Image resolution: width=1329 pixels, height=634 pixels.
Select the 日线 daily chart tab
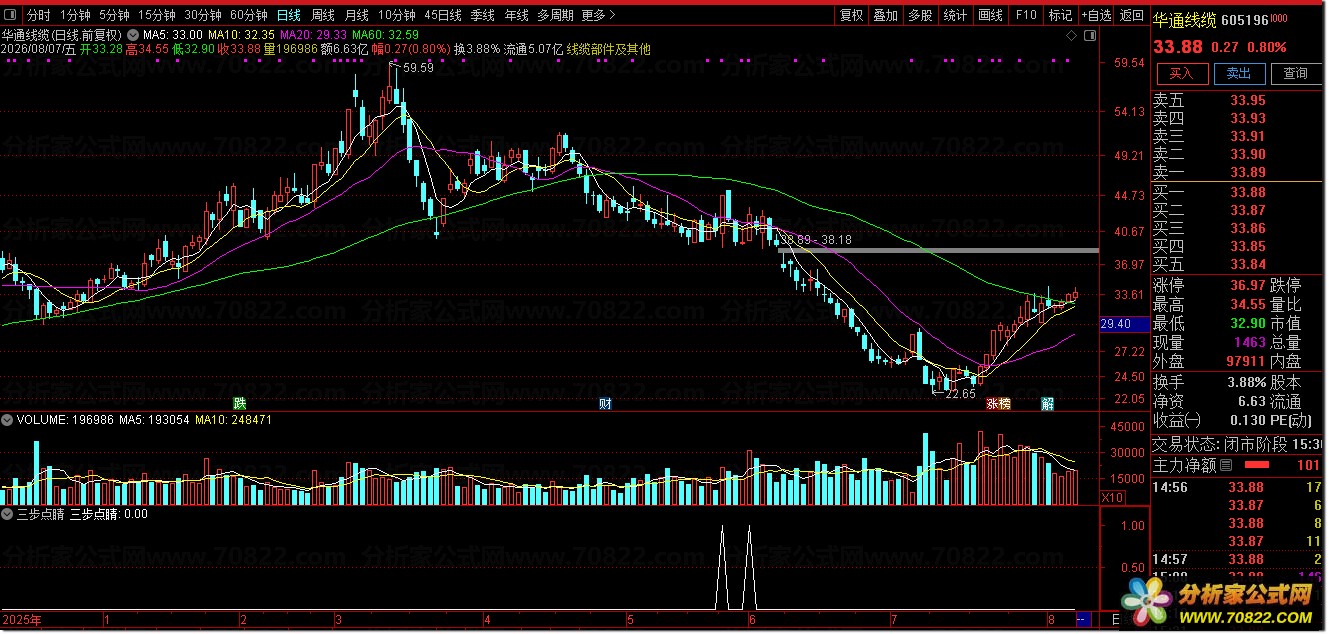(289, 15)
